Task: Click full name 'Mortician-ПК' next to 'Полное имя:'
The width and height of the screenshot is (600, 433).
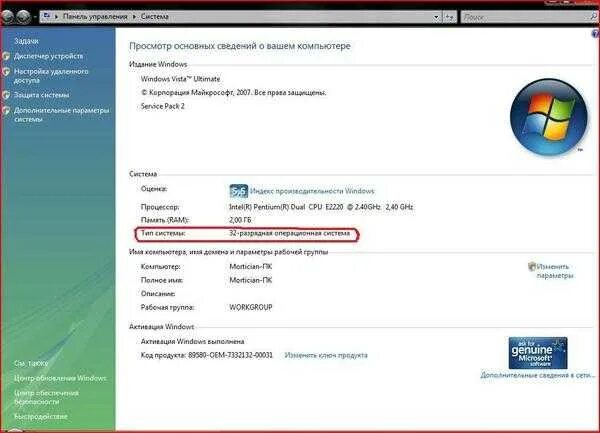Action: (251, 280)
